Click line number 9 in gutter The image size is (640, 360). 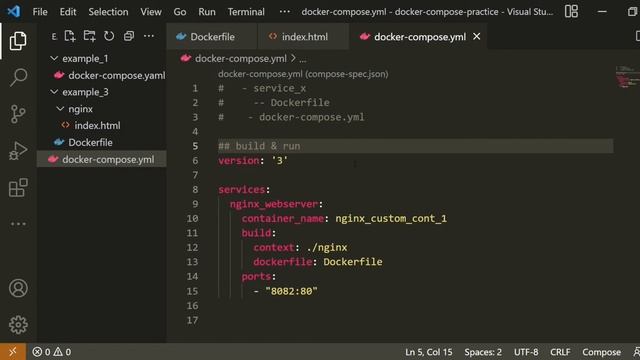coord(195,204)
